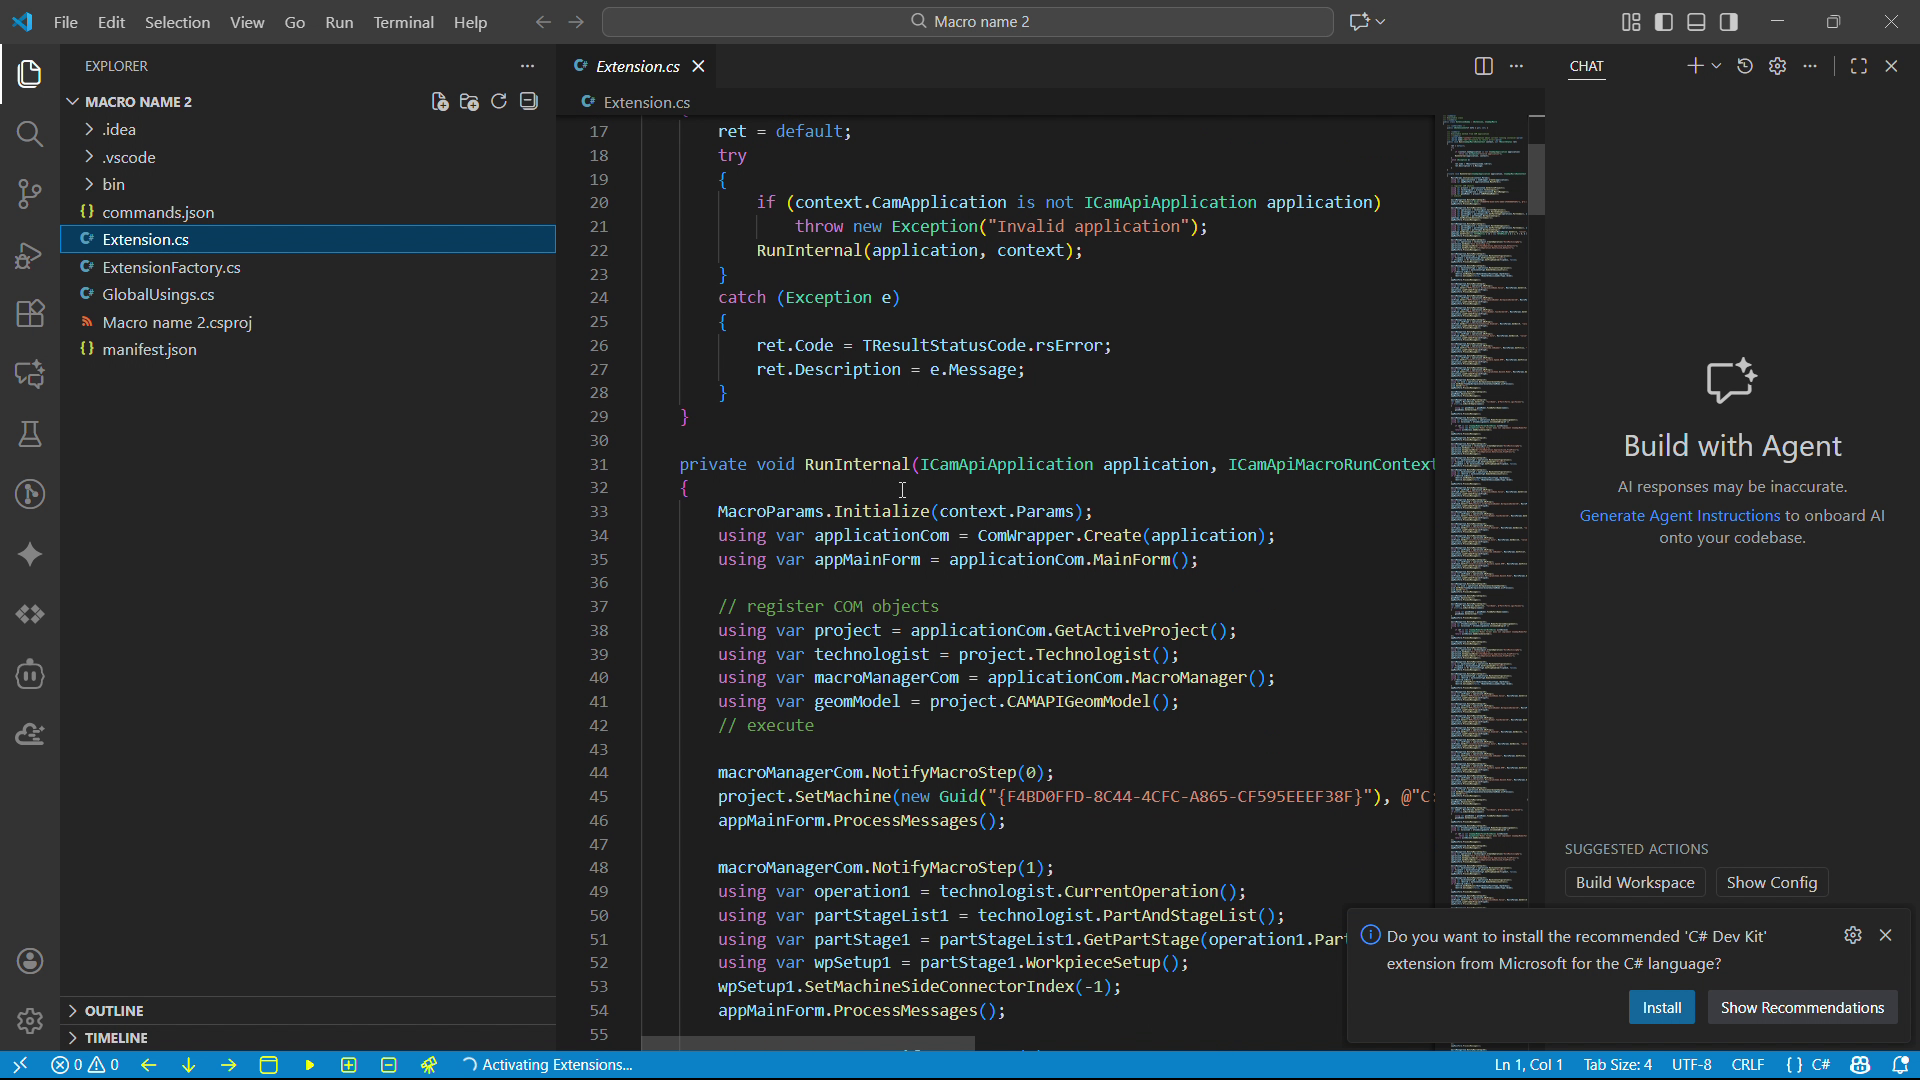Collapse all folders in Explorer
1920x1080 pixels.
point(529,102)
